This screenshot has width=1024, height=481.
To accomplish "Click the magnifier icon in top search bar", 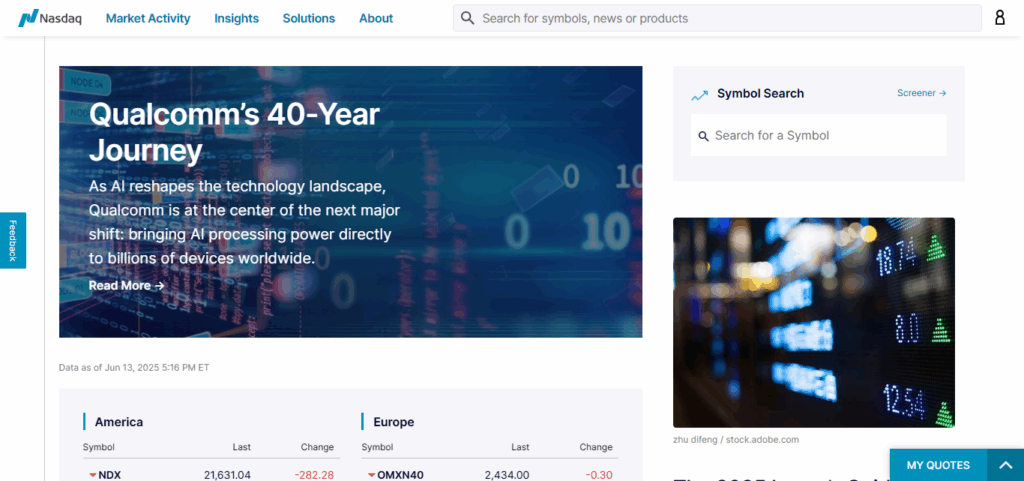I will (467, 18).
